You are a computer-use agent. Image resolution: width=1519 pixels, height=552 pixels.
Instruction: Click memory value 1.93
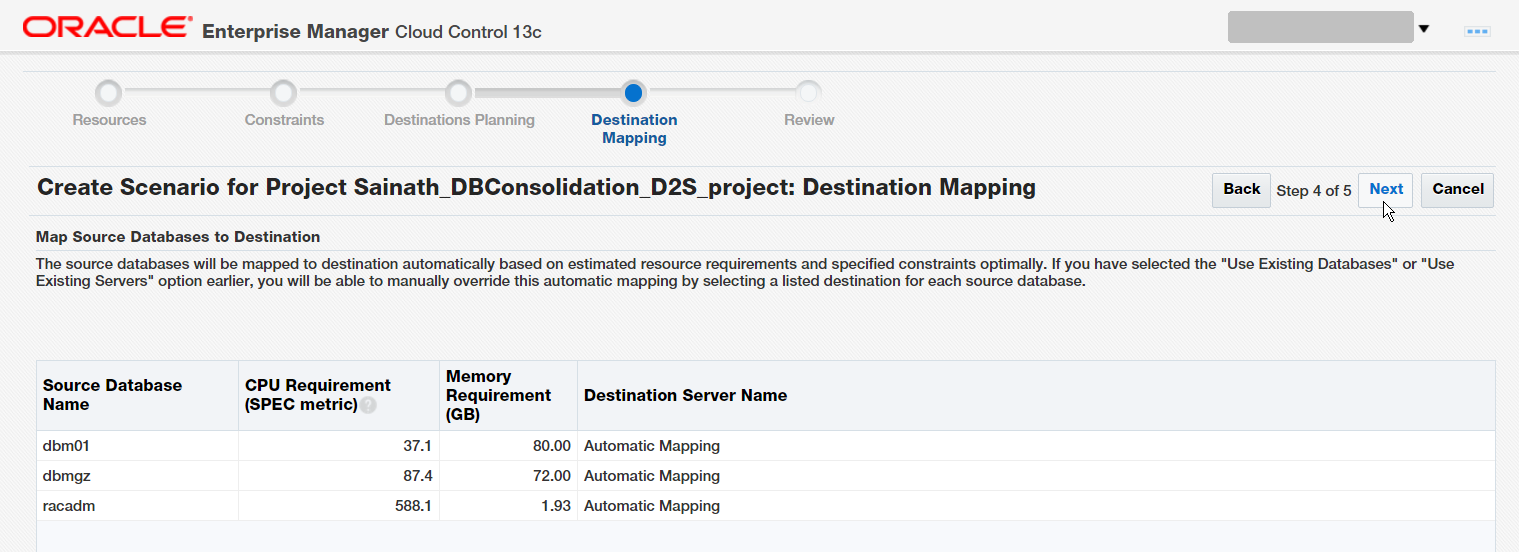pyautogui.click(x=556, y=506)
